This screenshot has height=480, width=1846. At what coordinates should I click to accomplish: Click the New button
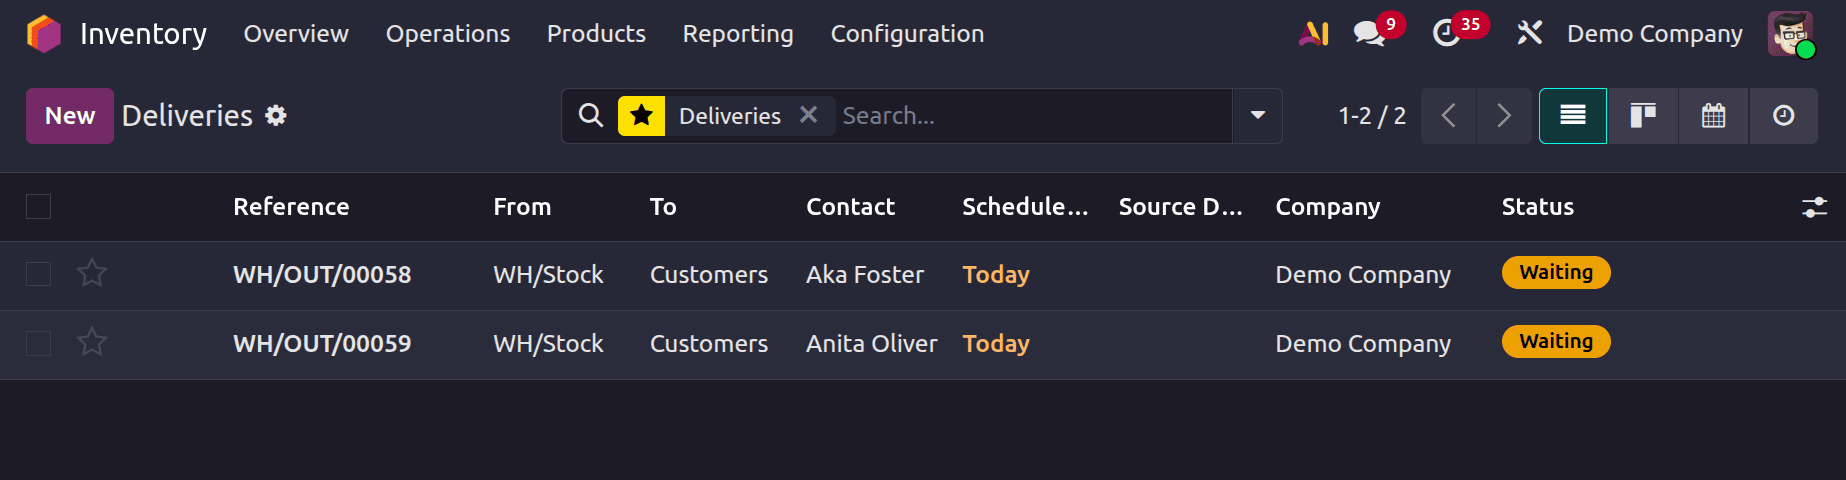pos(70,116)
